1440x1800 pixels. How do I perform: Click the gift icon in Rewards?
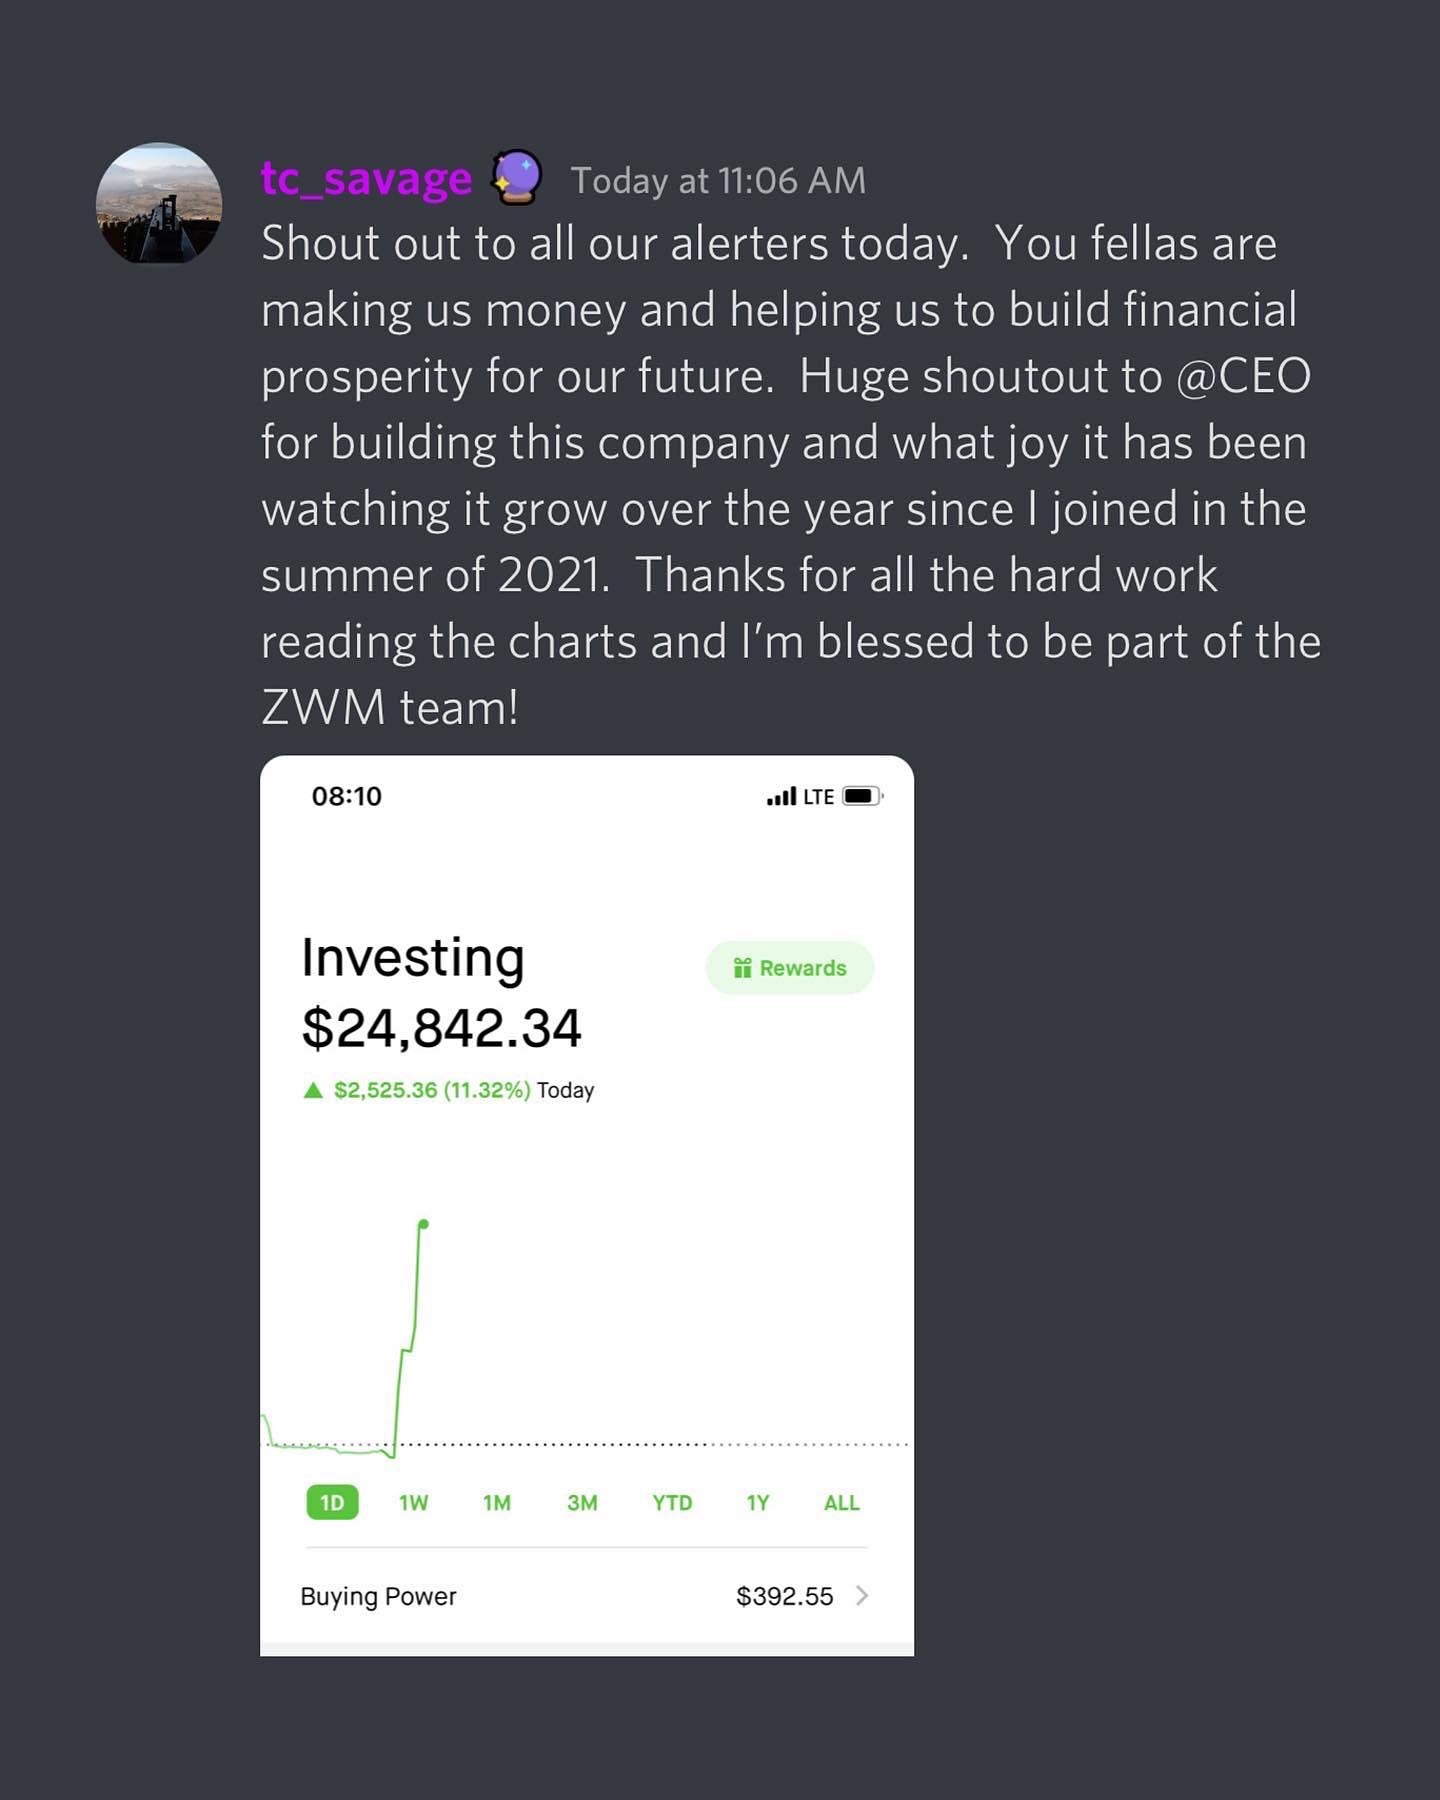point(742,968)
